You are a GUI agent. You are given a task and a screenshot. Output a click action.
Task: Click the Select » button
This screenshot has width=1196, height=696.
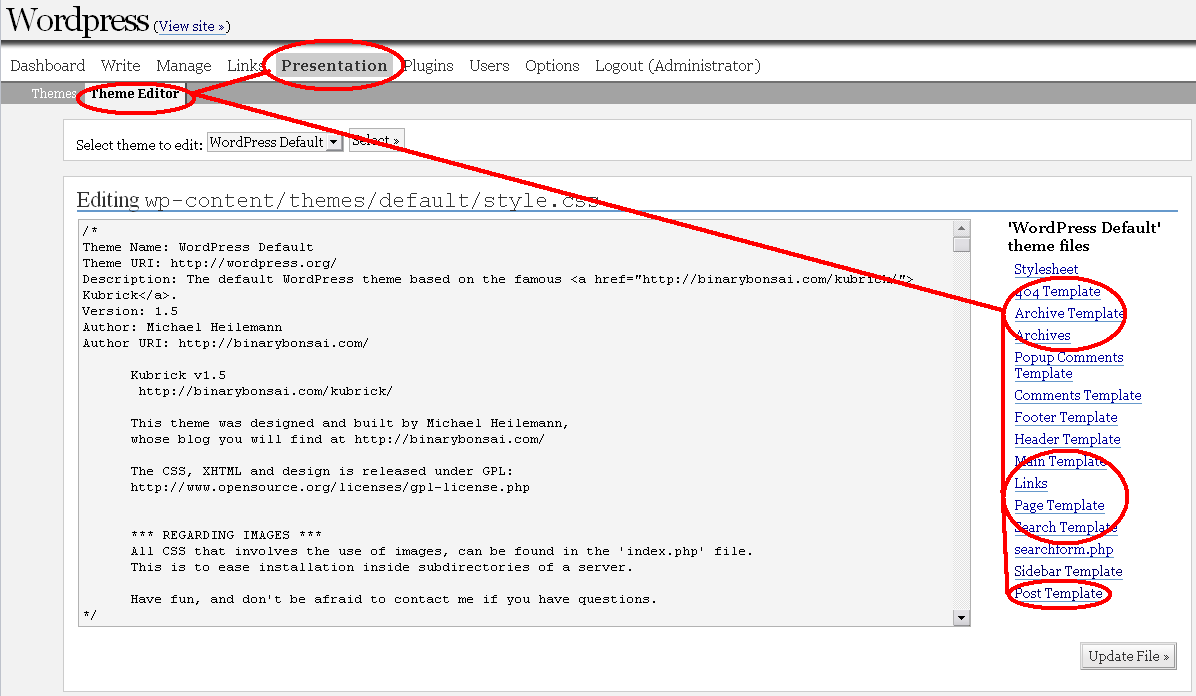coord(376,140)
